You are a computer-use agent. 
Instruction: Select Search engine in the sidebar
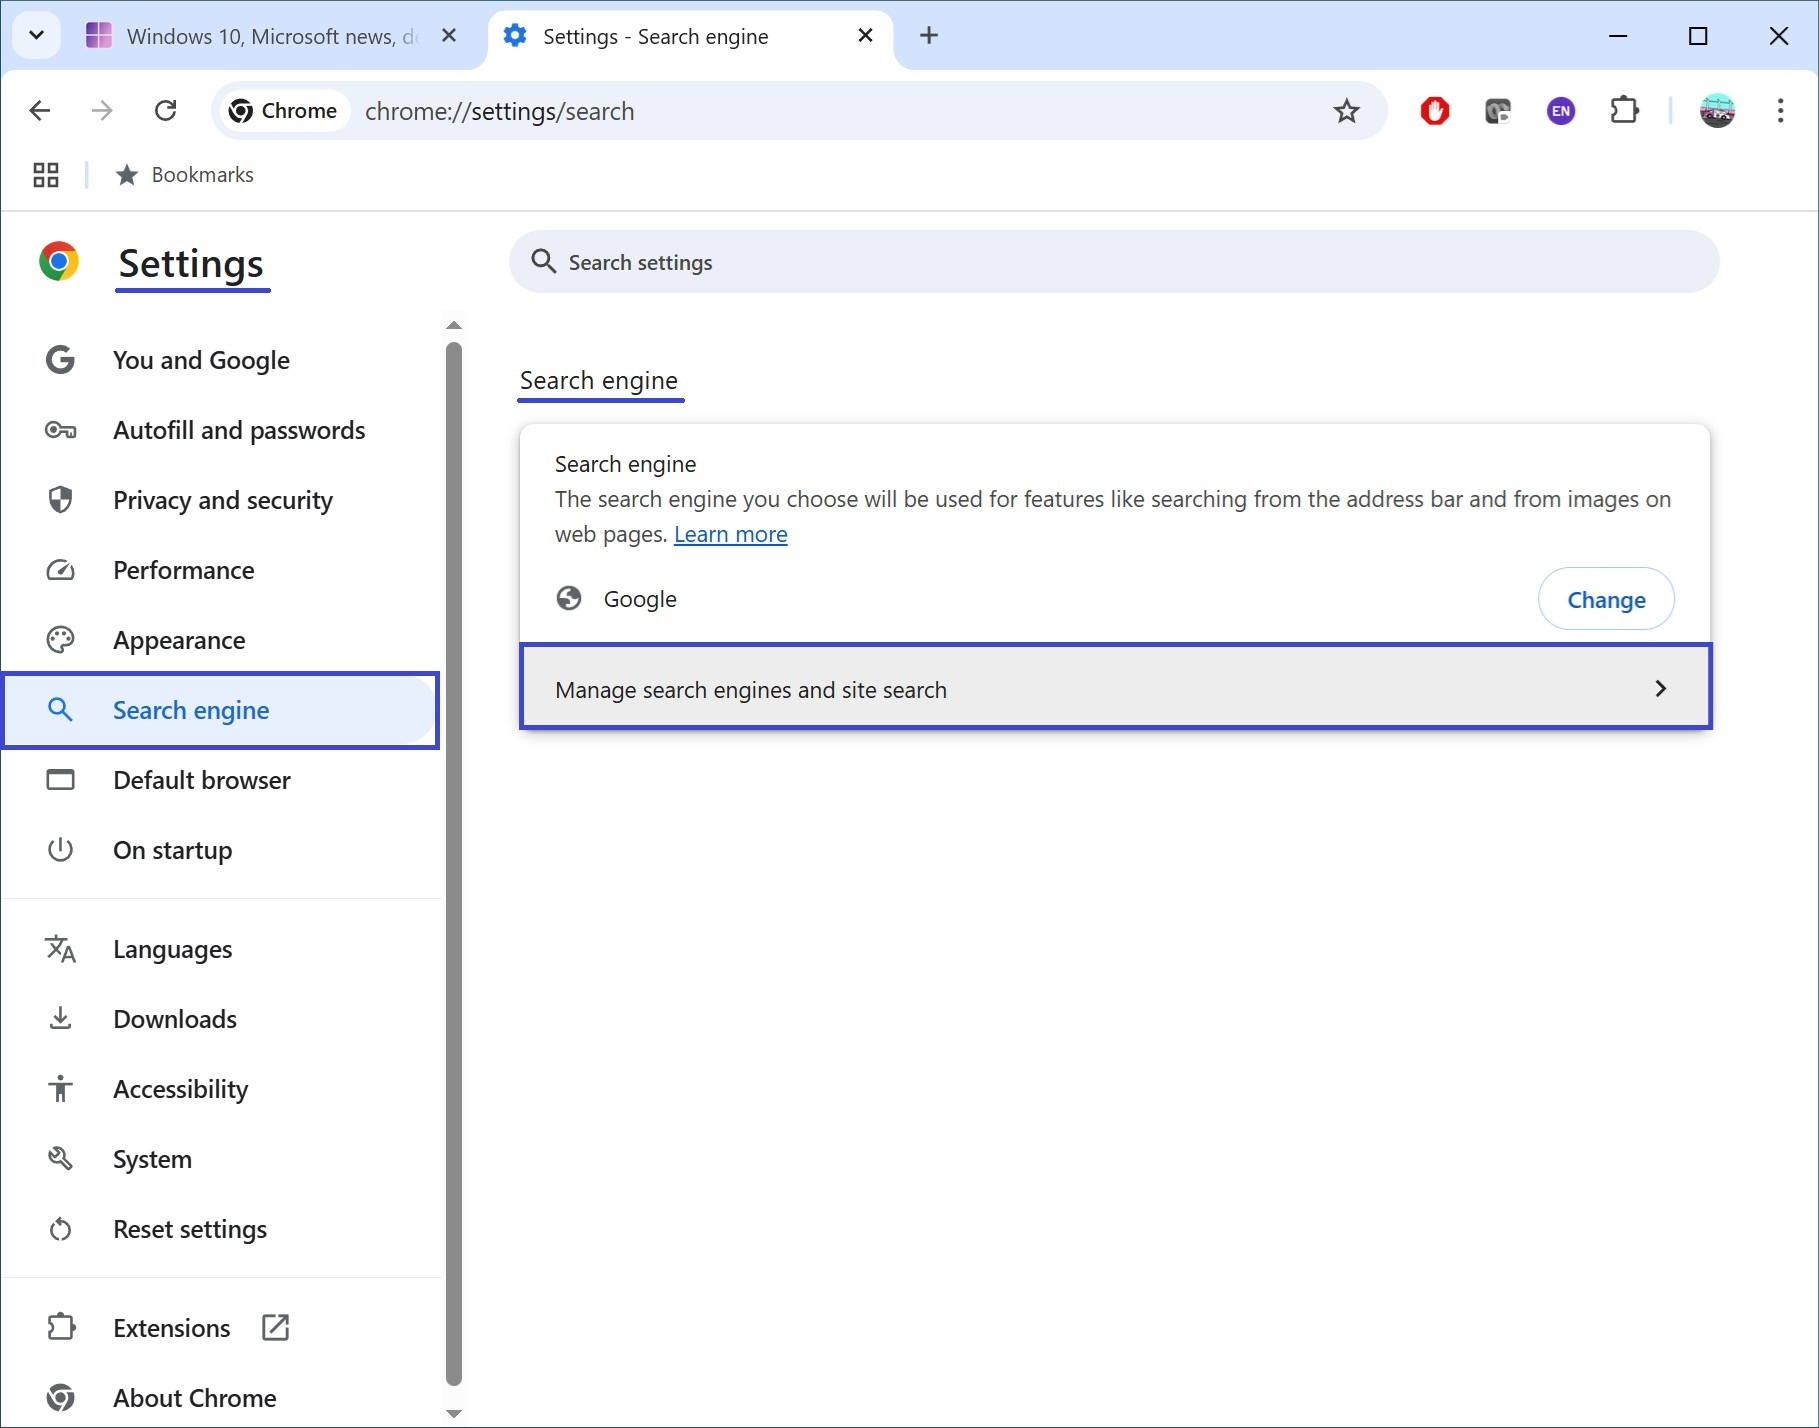pos(220,710)
